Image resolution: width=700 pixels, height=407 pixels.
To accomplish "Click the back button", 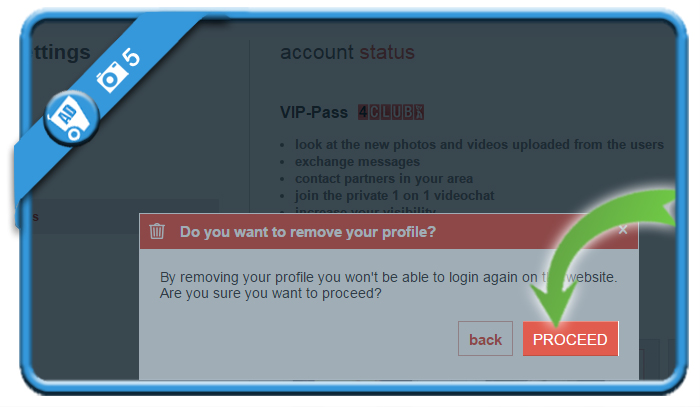I will (485, 339).
